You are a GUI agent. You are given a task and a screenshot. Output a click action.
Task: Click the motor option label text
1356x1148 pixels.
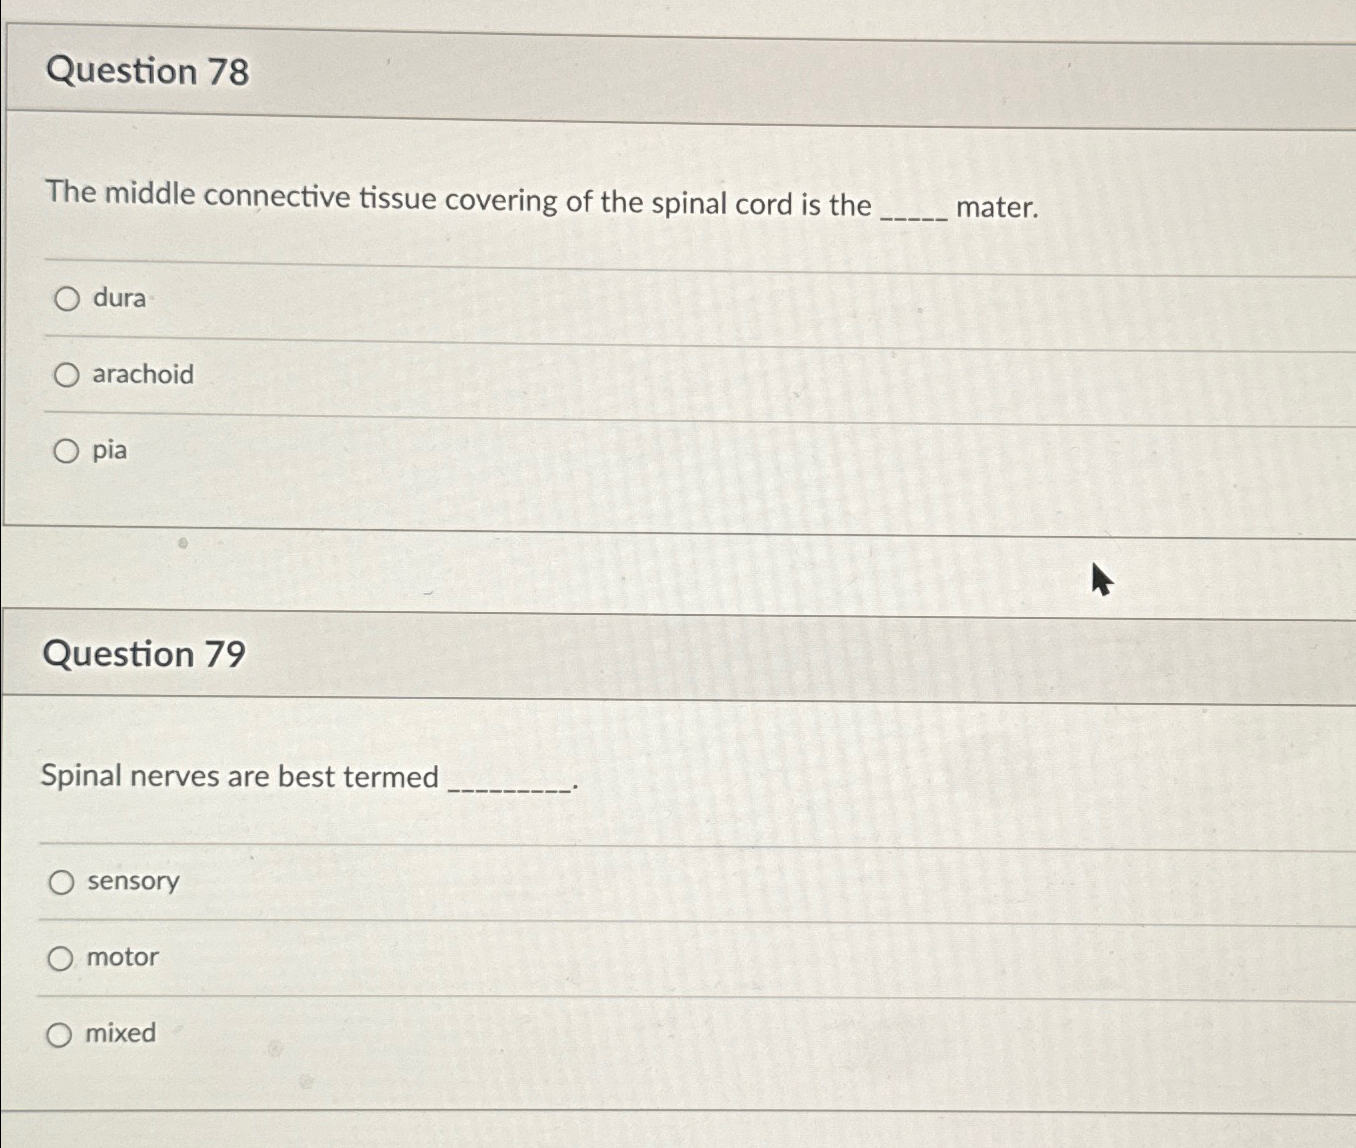(122, 957)
